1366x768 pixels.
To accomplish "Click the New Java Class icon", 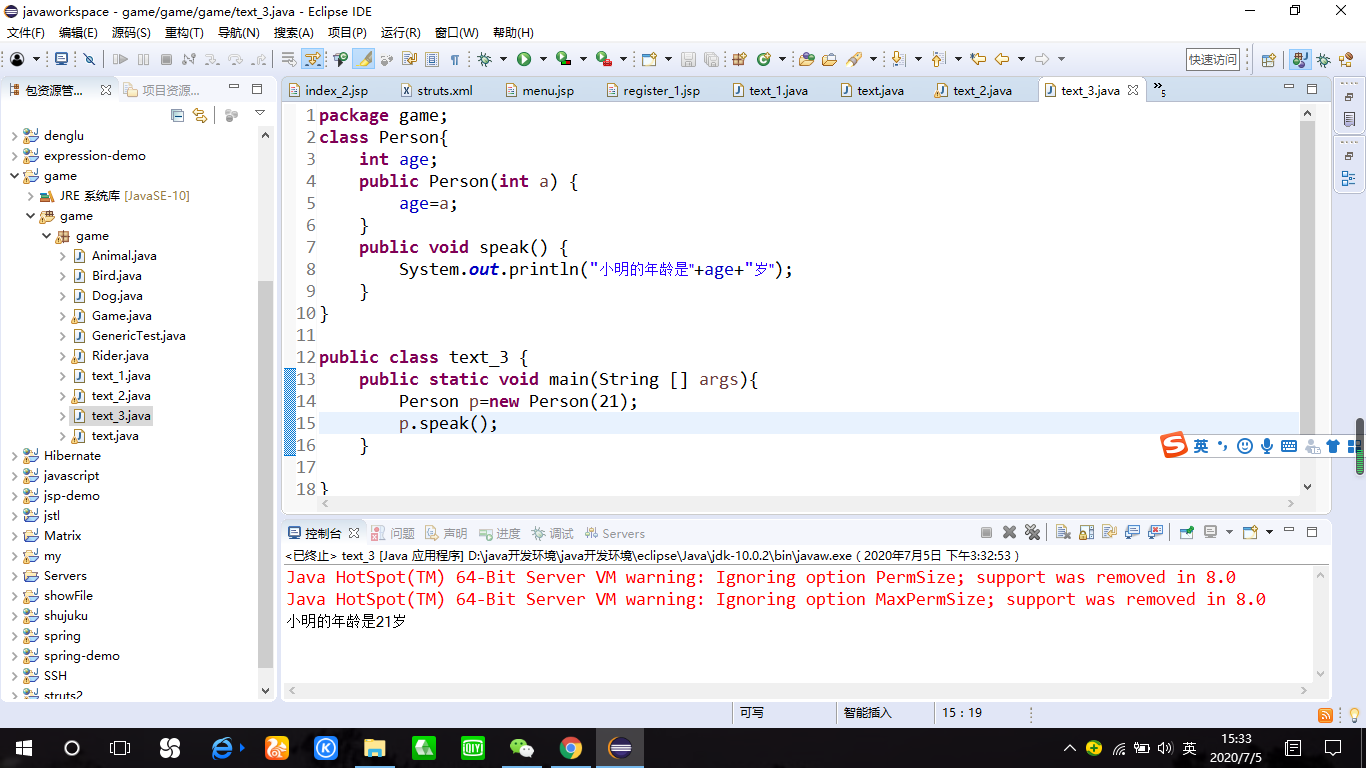I will point(763,59).
